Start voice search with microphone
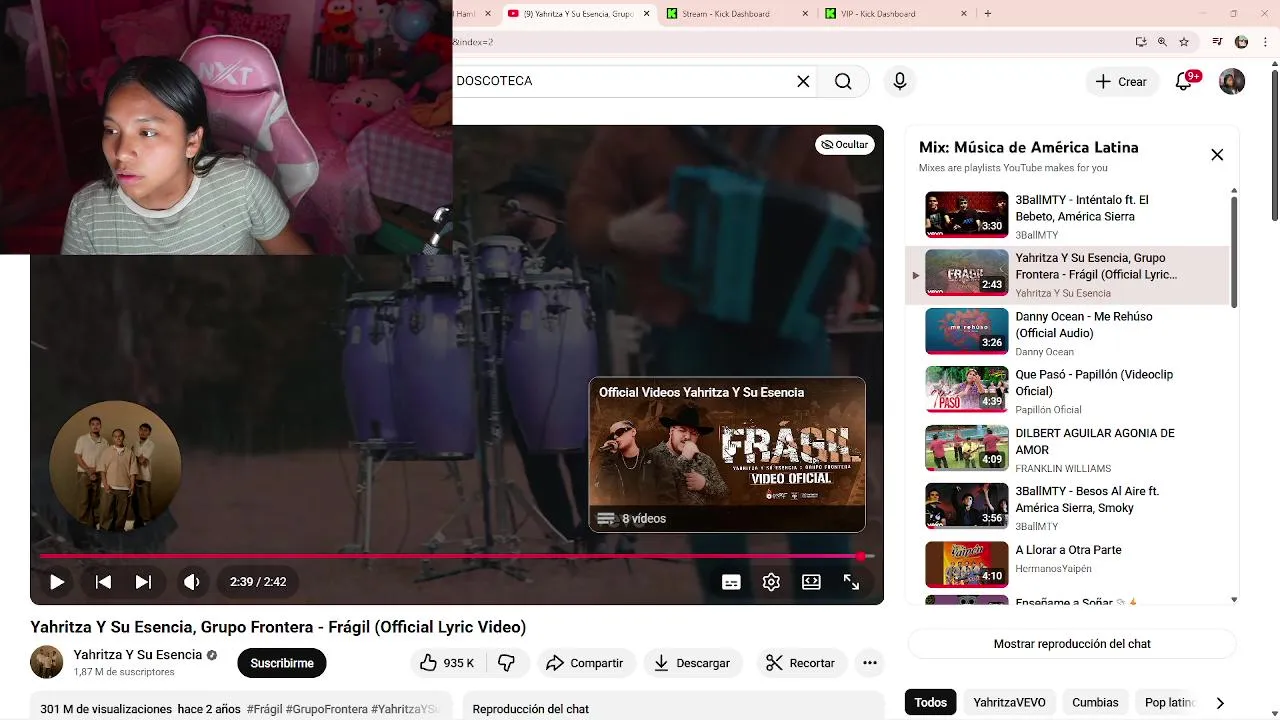 point(900,81)
